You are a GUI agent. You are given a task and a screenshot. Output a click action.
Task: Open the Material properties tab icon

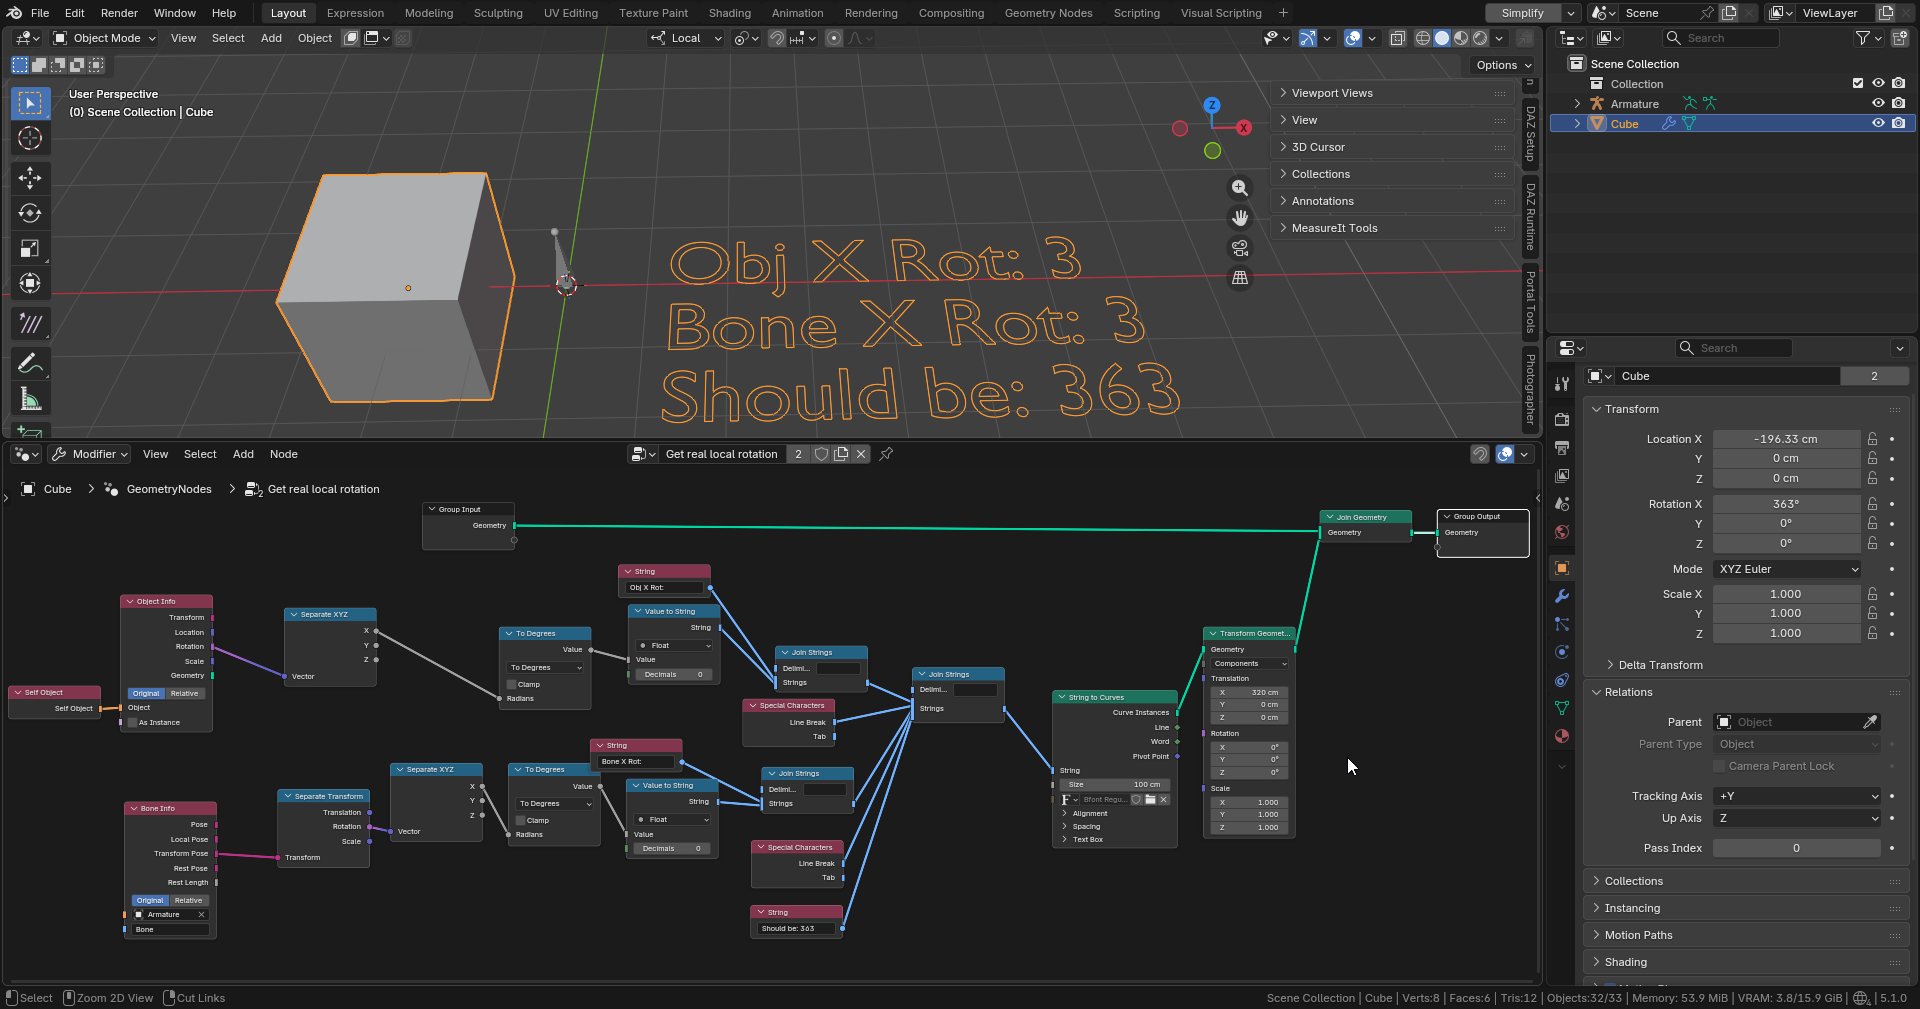click(x=1562, y=736)
